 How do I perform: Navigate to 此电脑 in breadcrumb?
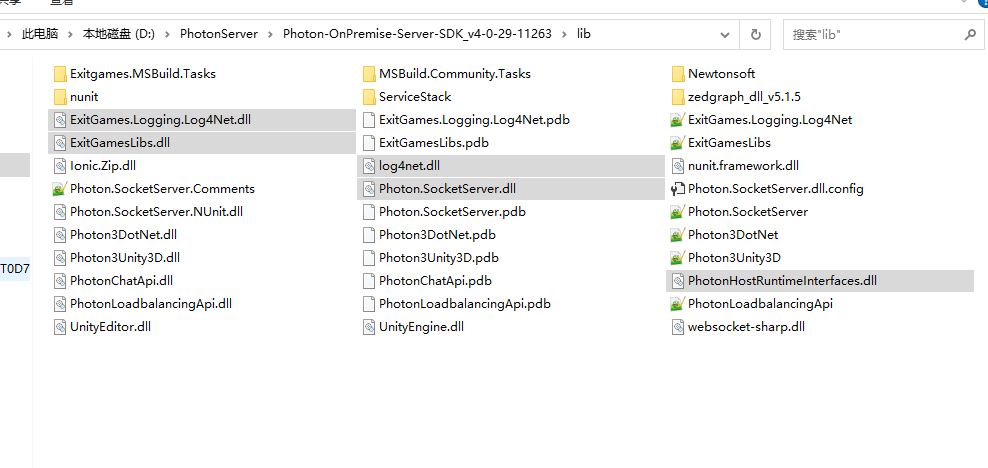(40, 35)
